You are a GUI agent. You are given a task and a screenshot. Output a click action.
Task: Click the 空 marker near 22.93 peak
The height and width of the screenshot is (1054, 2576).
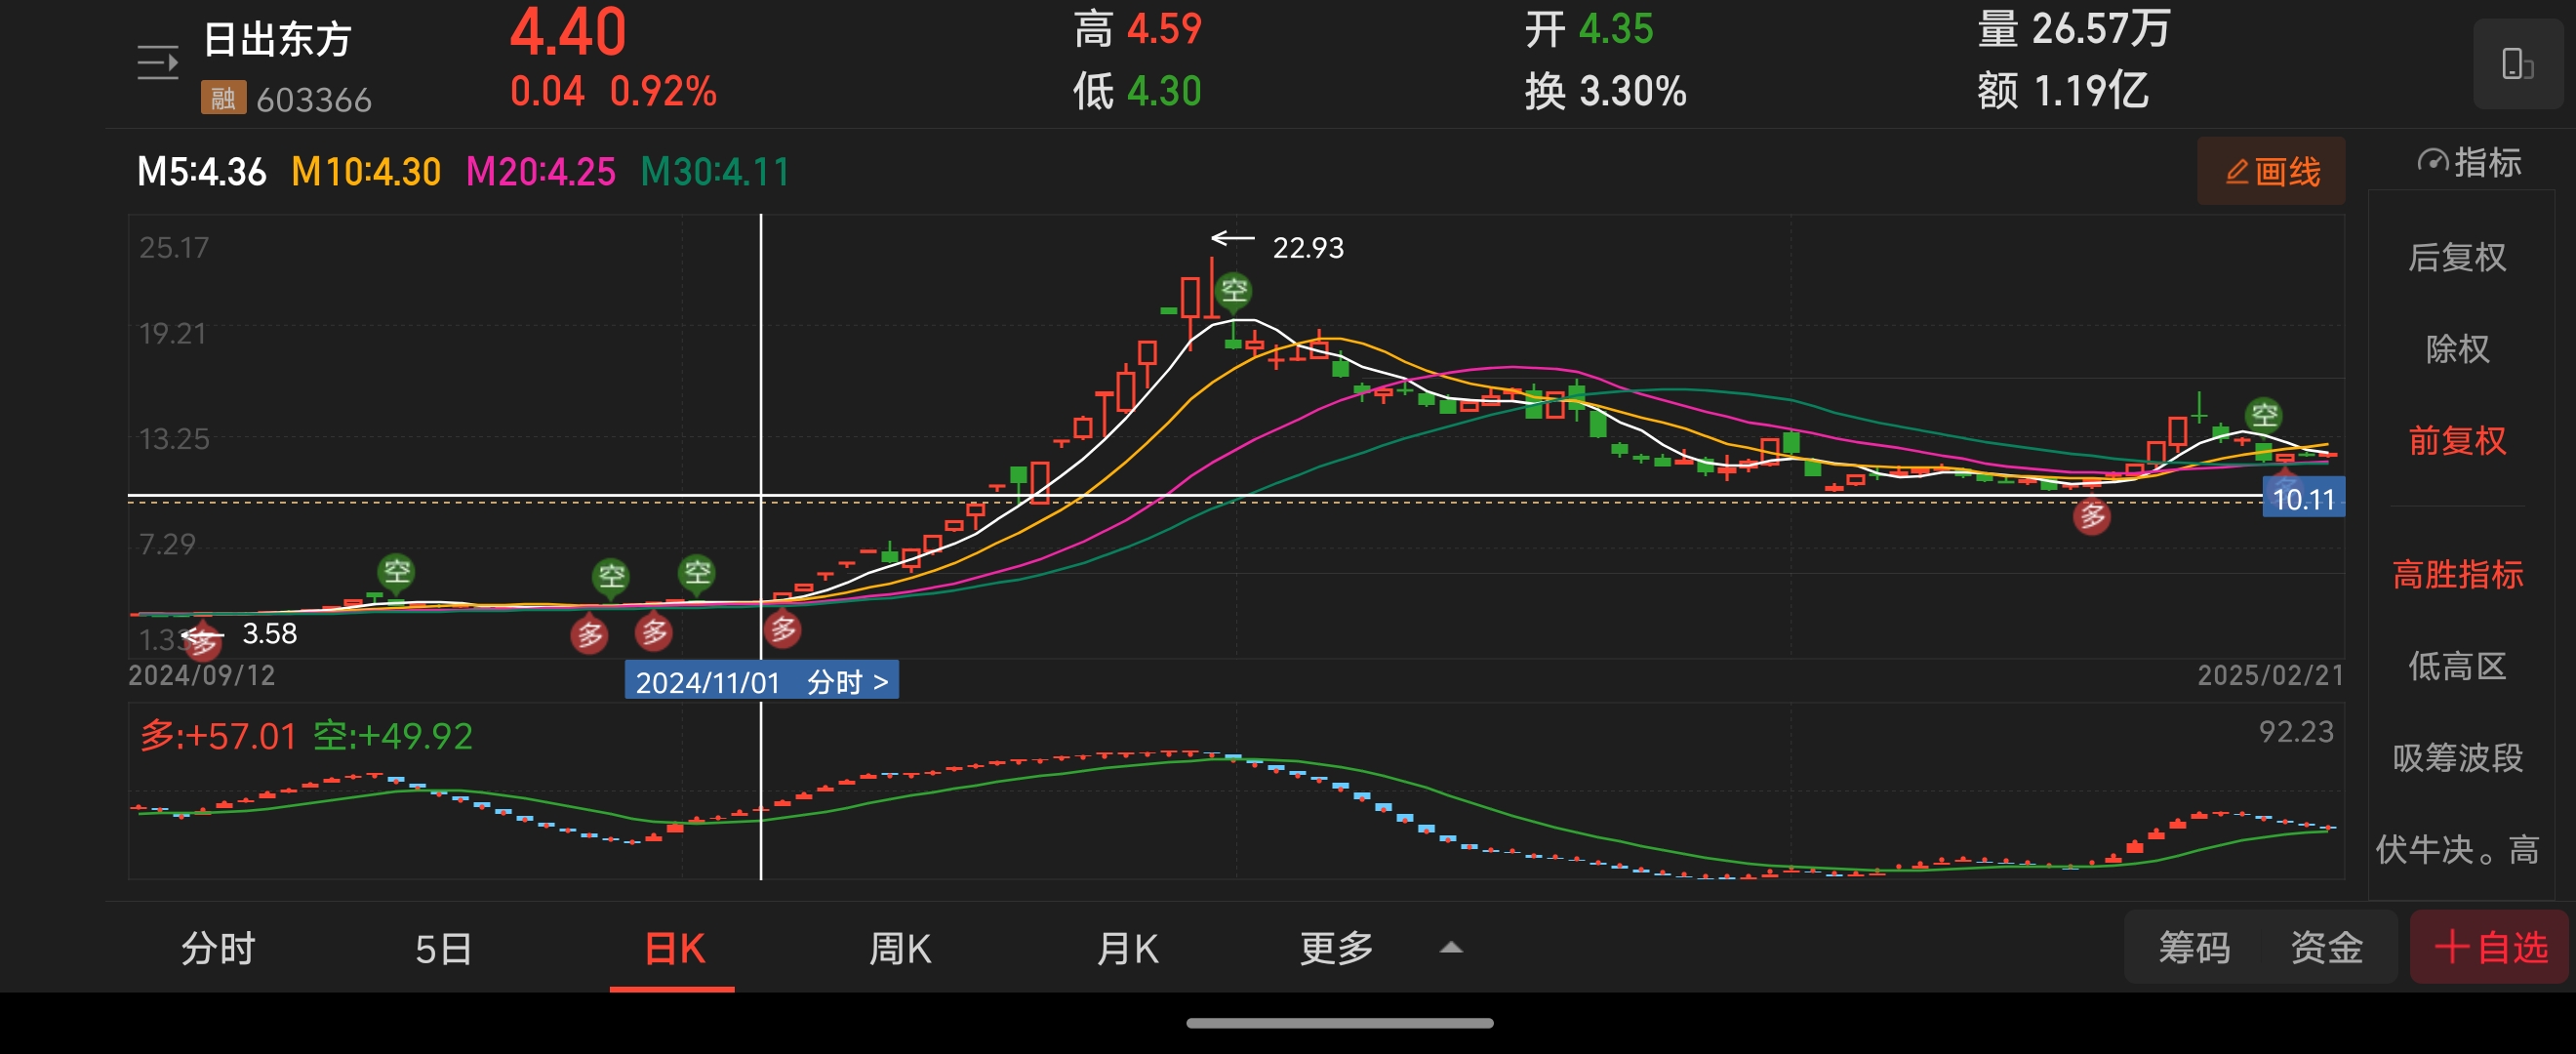tap(1234, 291)
